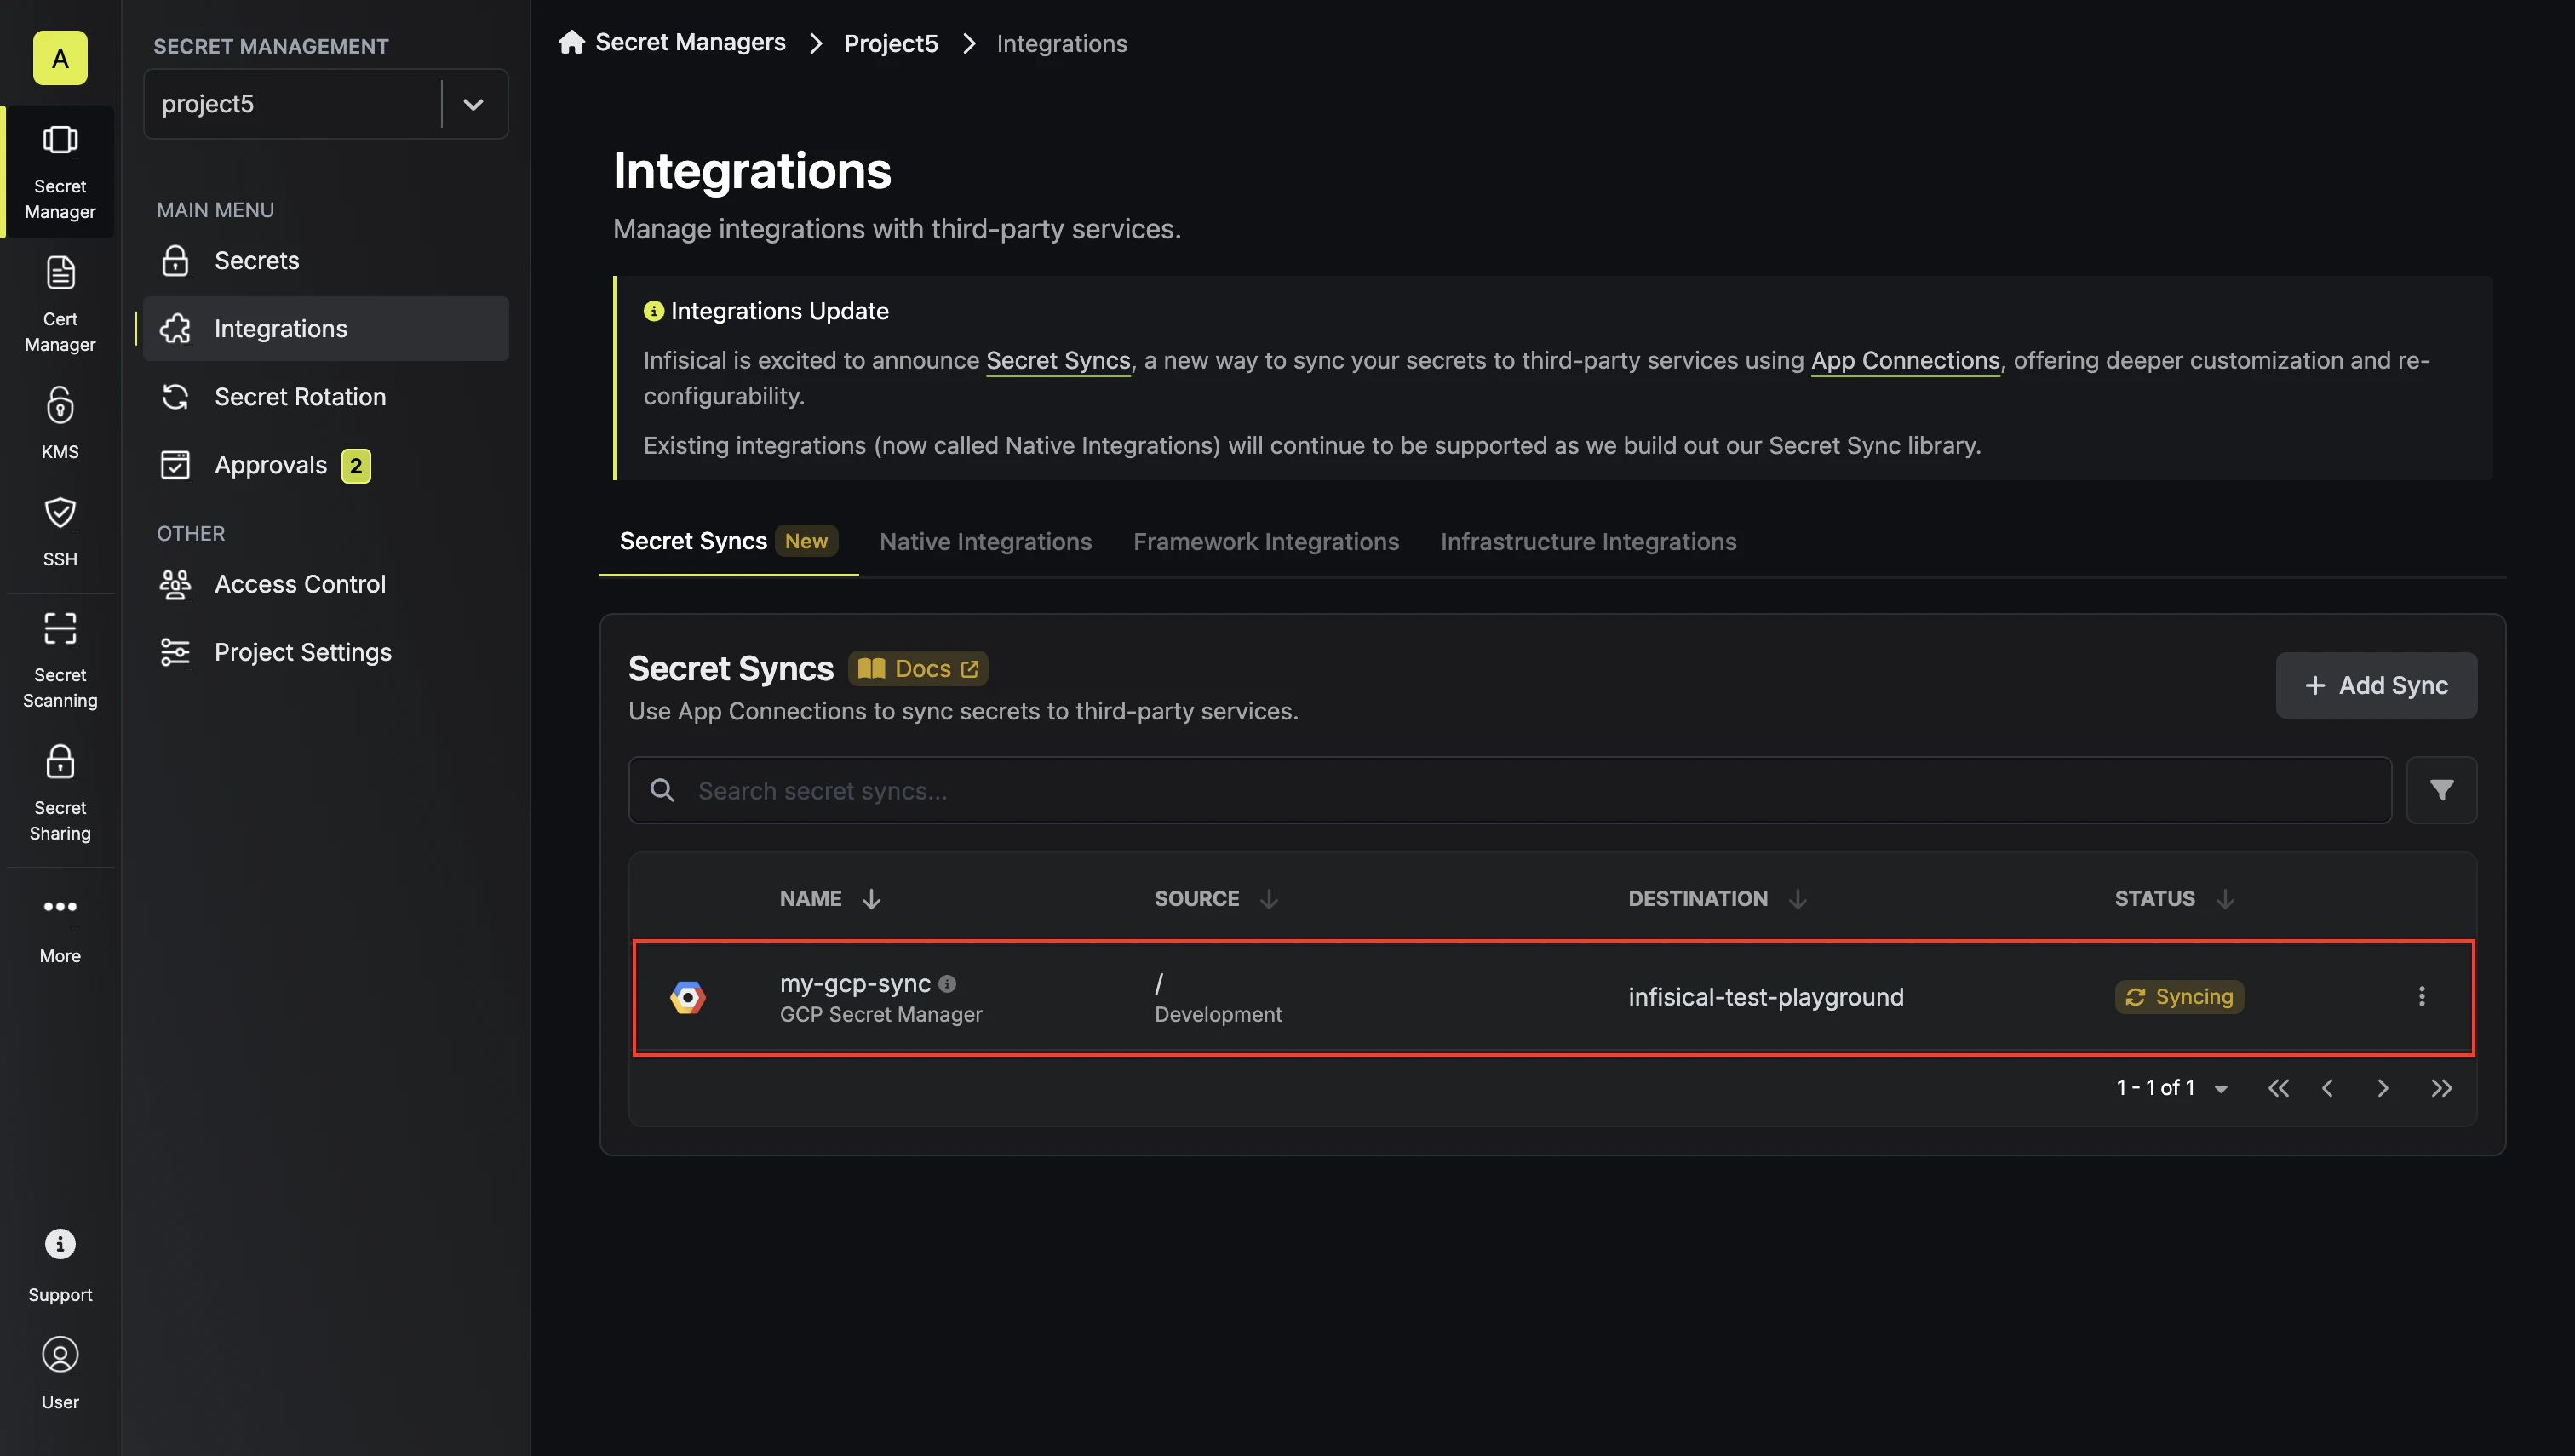Go to Secrets in the main menu
This screenshot has height=1456, width=2575.
point(326,261)
